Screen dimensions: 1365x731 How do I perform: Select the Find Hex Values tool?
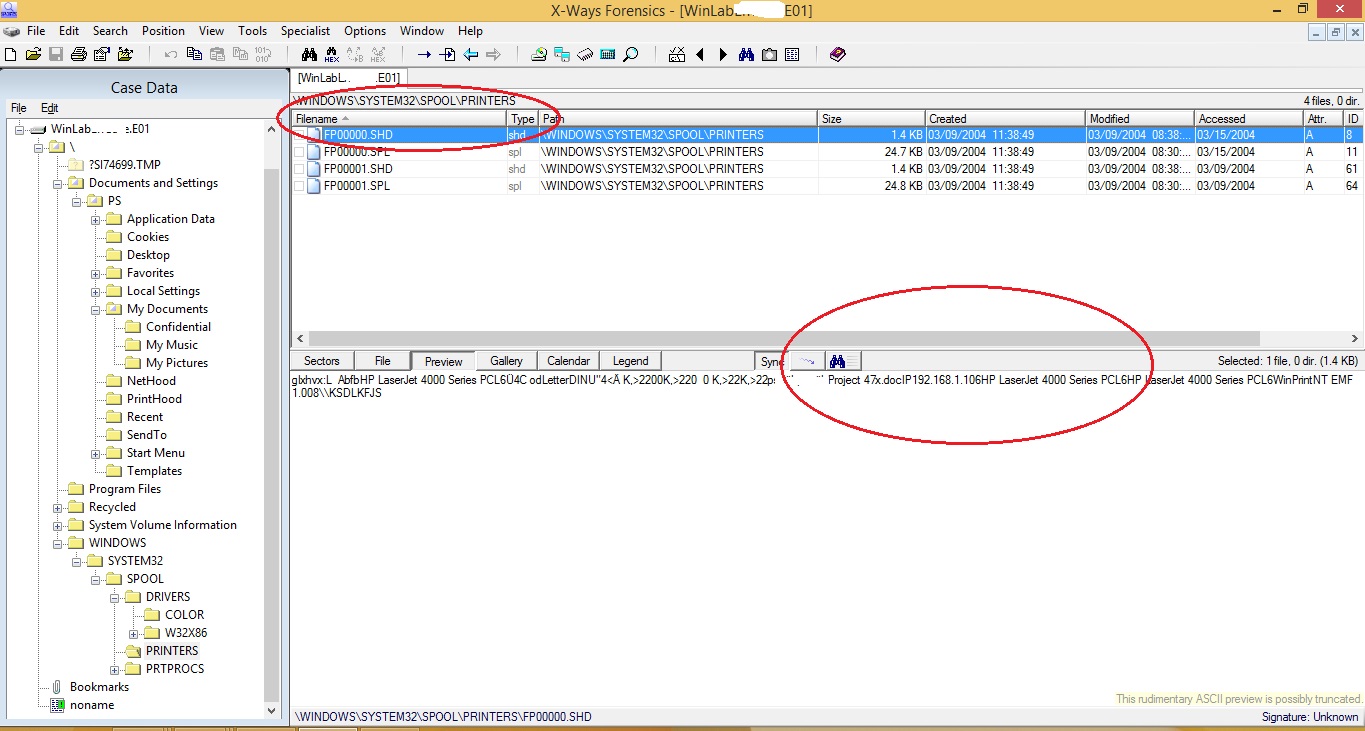click(x=331, y=54)
